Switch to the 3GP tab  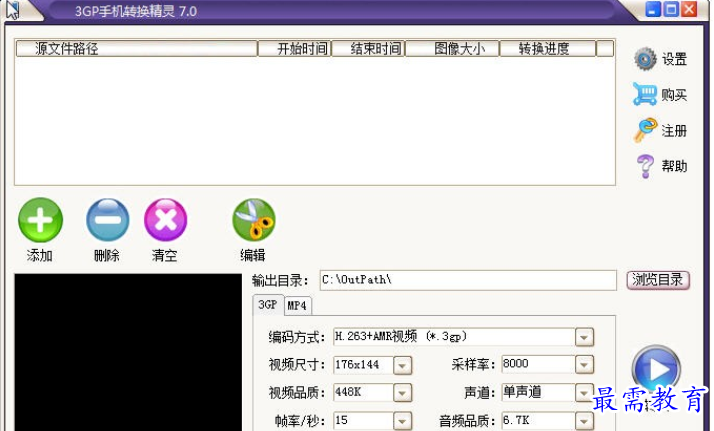268,304
